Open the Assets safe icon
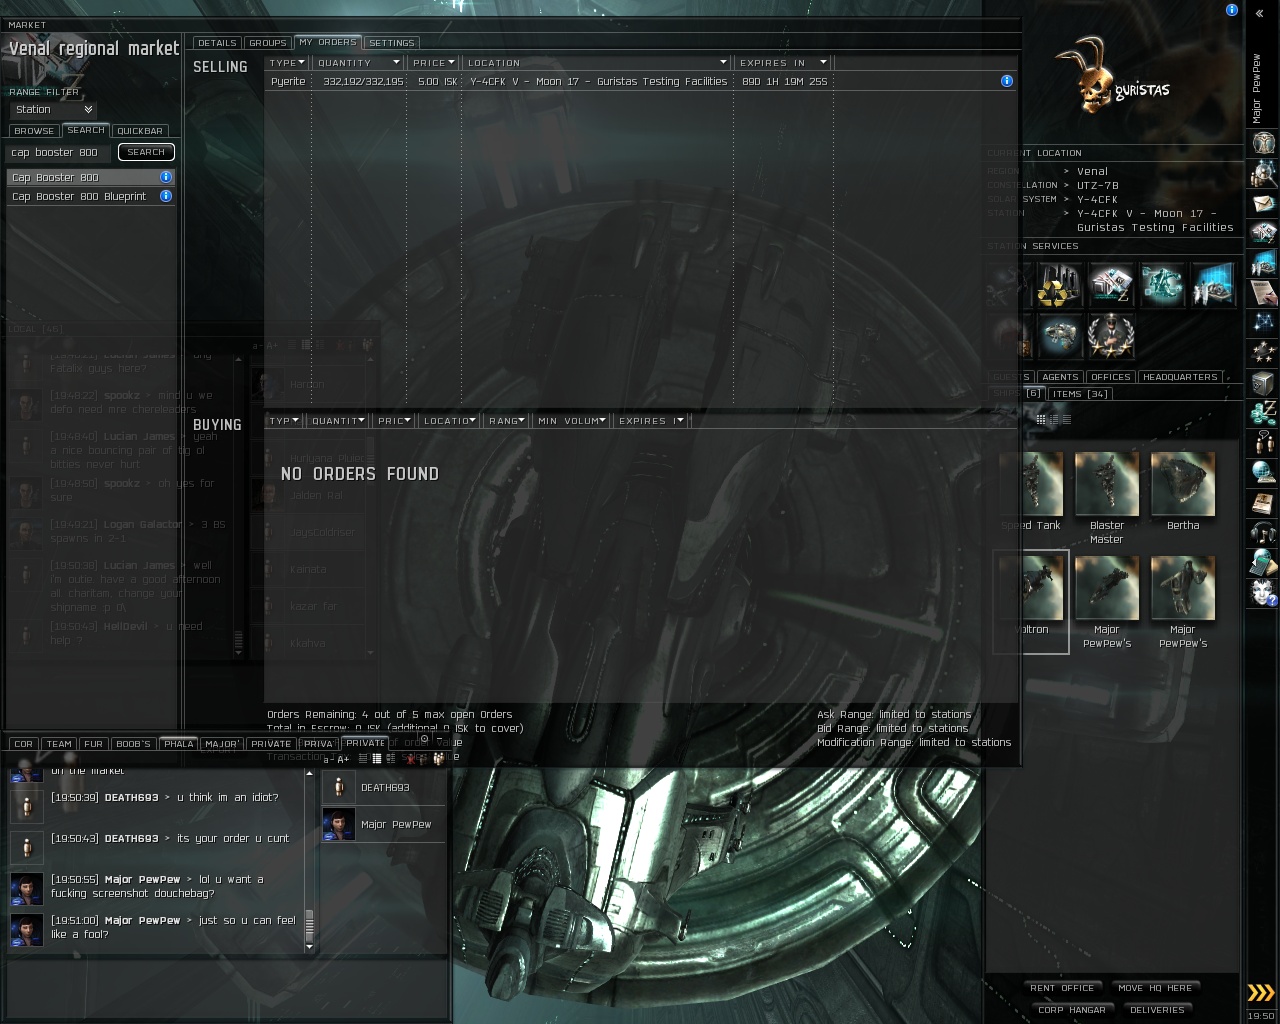 click(x=1263, y=382)
